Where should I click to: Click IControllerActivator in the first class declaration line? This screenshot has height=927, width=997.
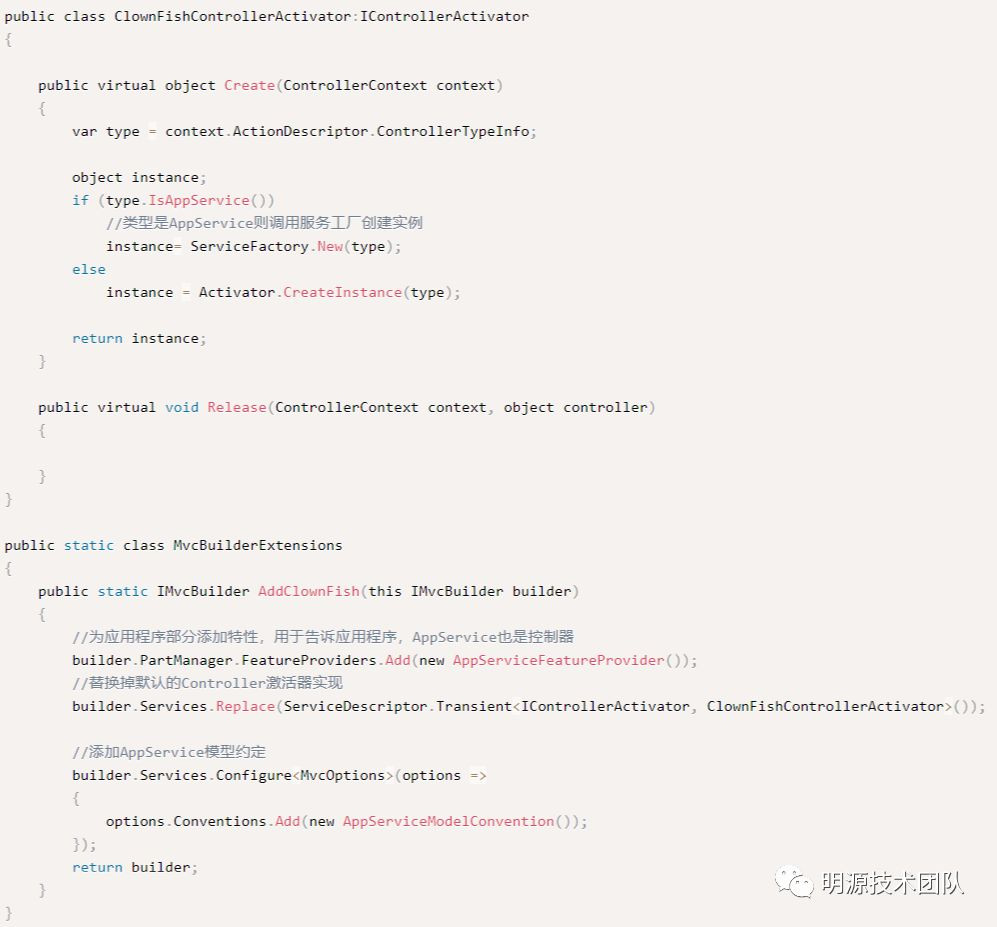(444, 17)
